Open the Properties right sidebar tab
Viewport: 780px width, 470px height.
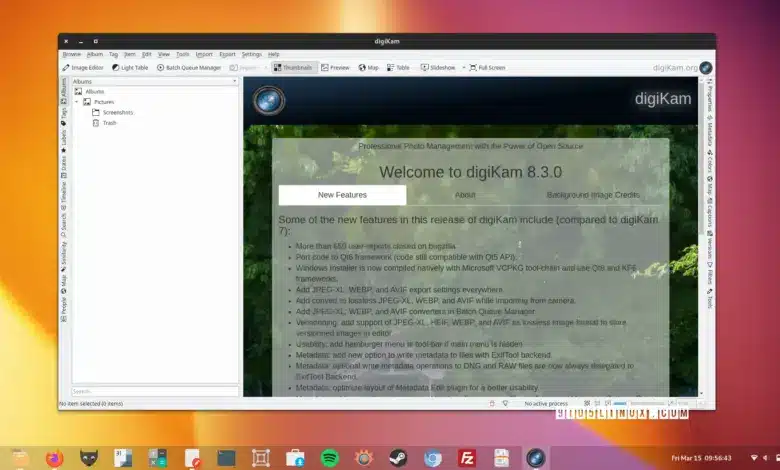(x=710, y=95)
